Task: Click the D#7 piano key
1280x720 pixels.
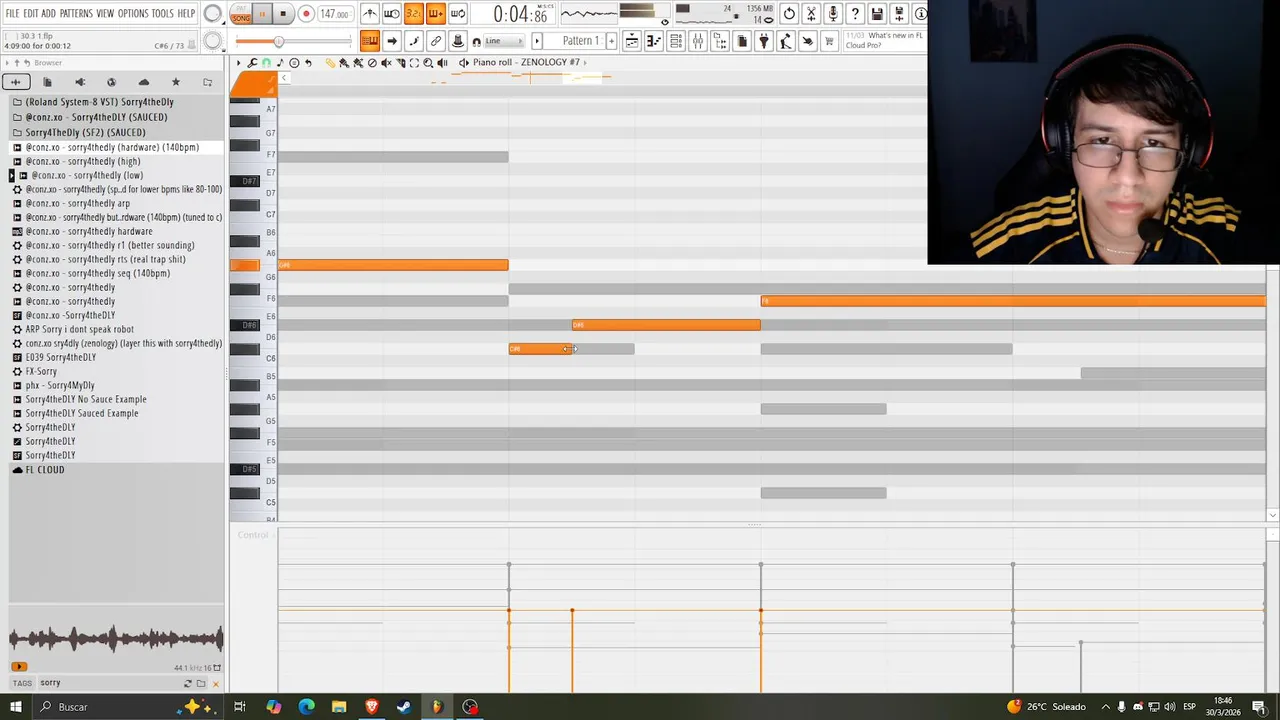Action: (x=245, y=181)
